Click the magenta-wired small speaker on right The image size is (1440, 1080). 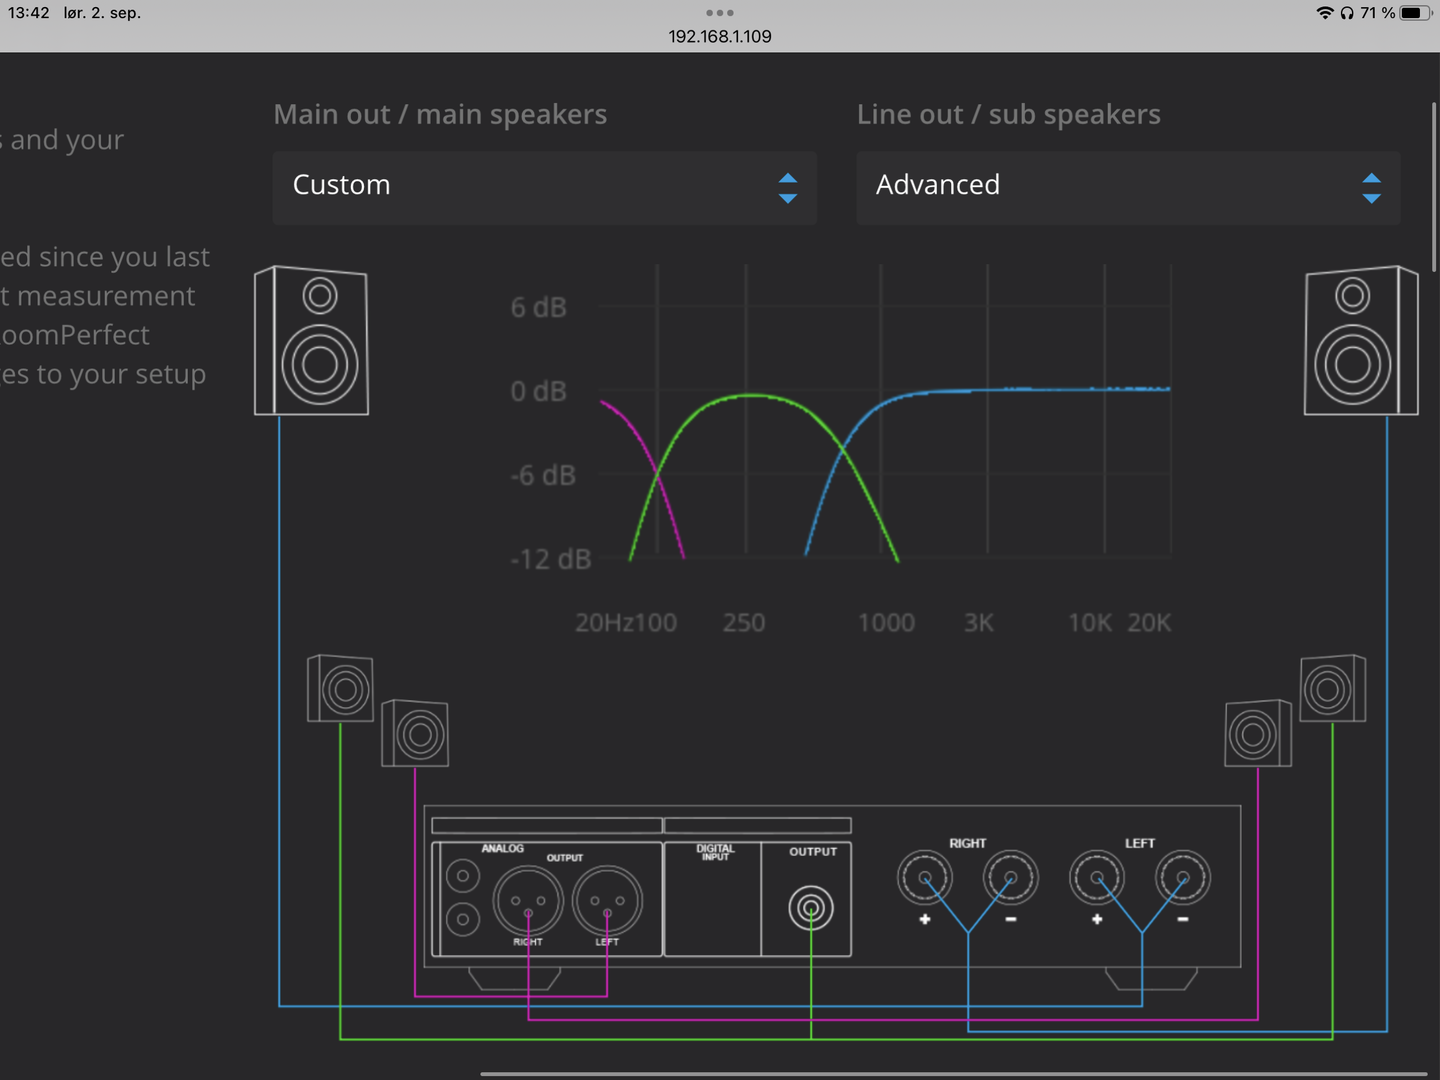tap(1258, 733)
